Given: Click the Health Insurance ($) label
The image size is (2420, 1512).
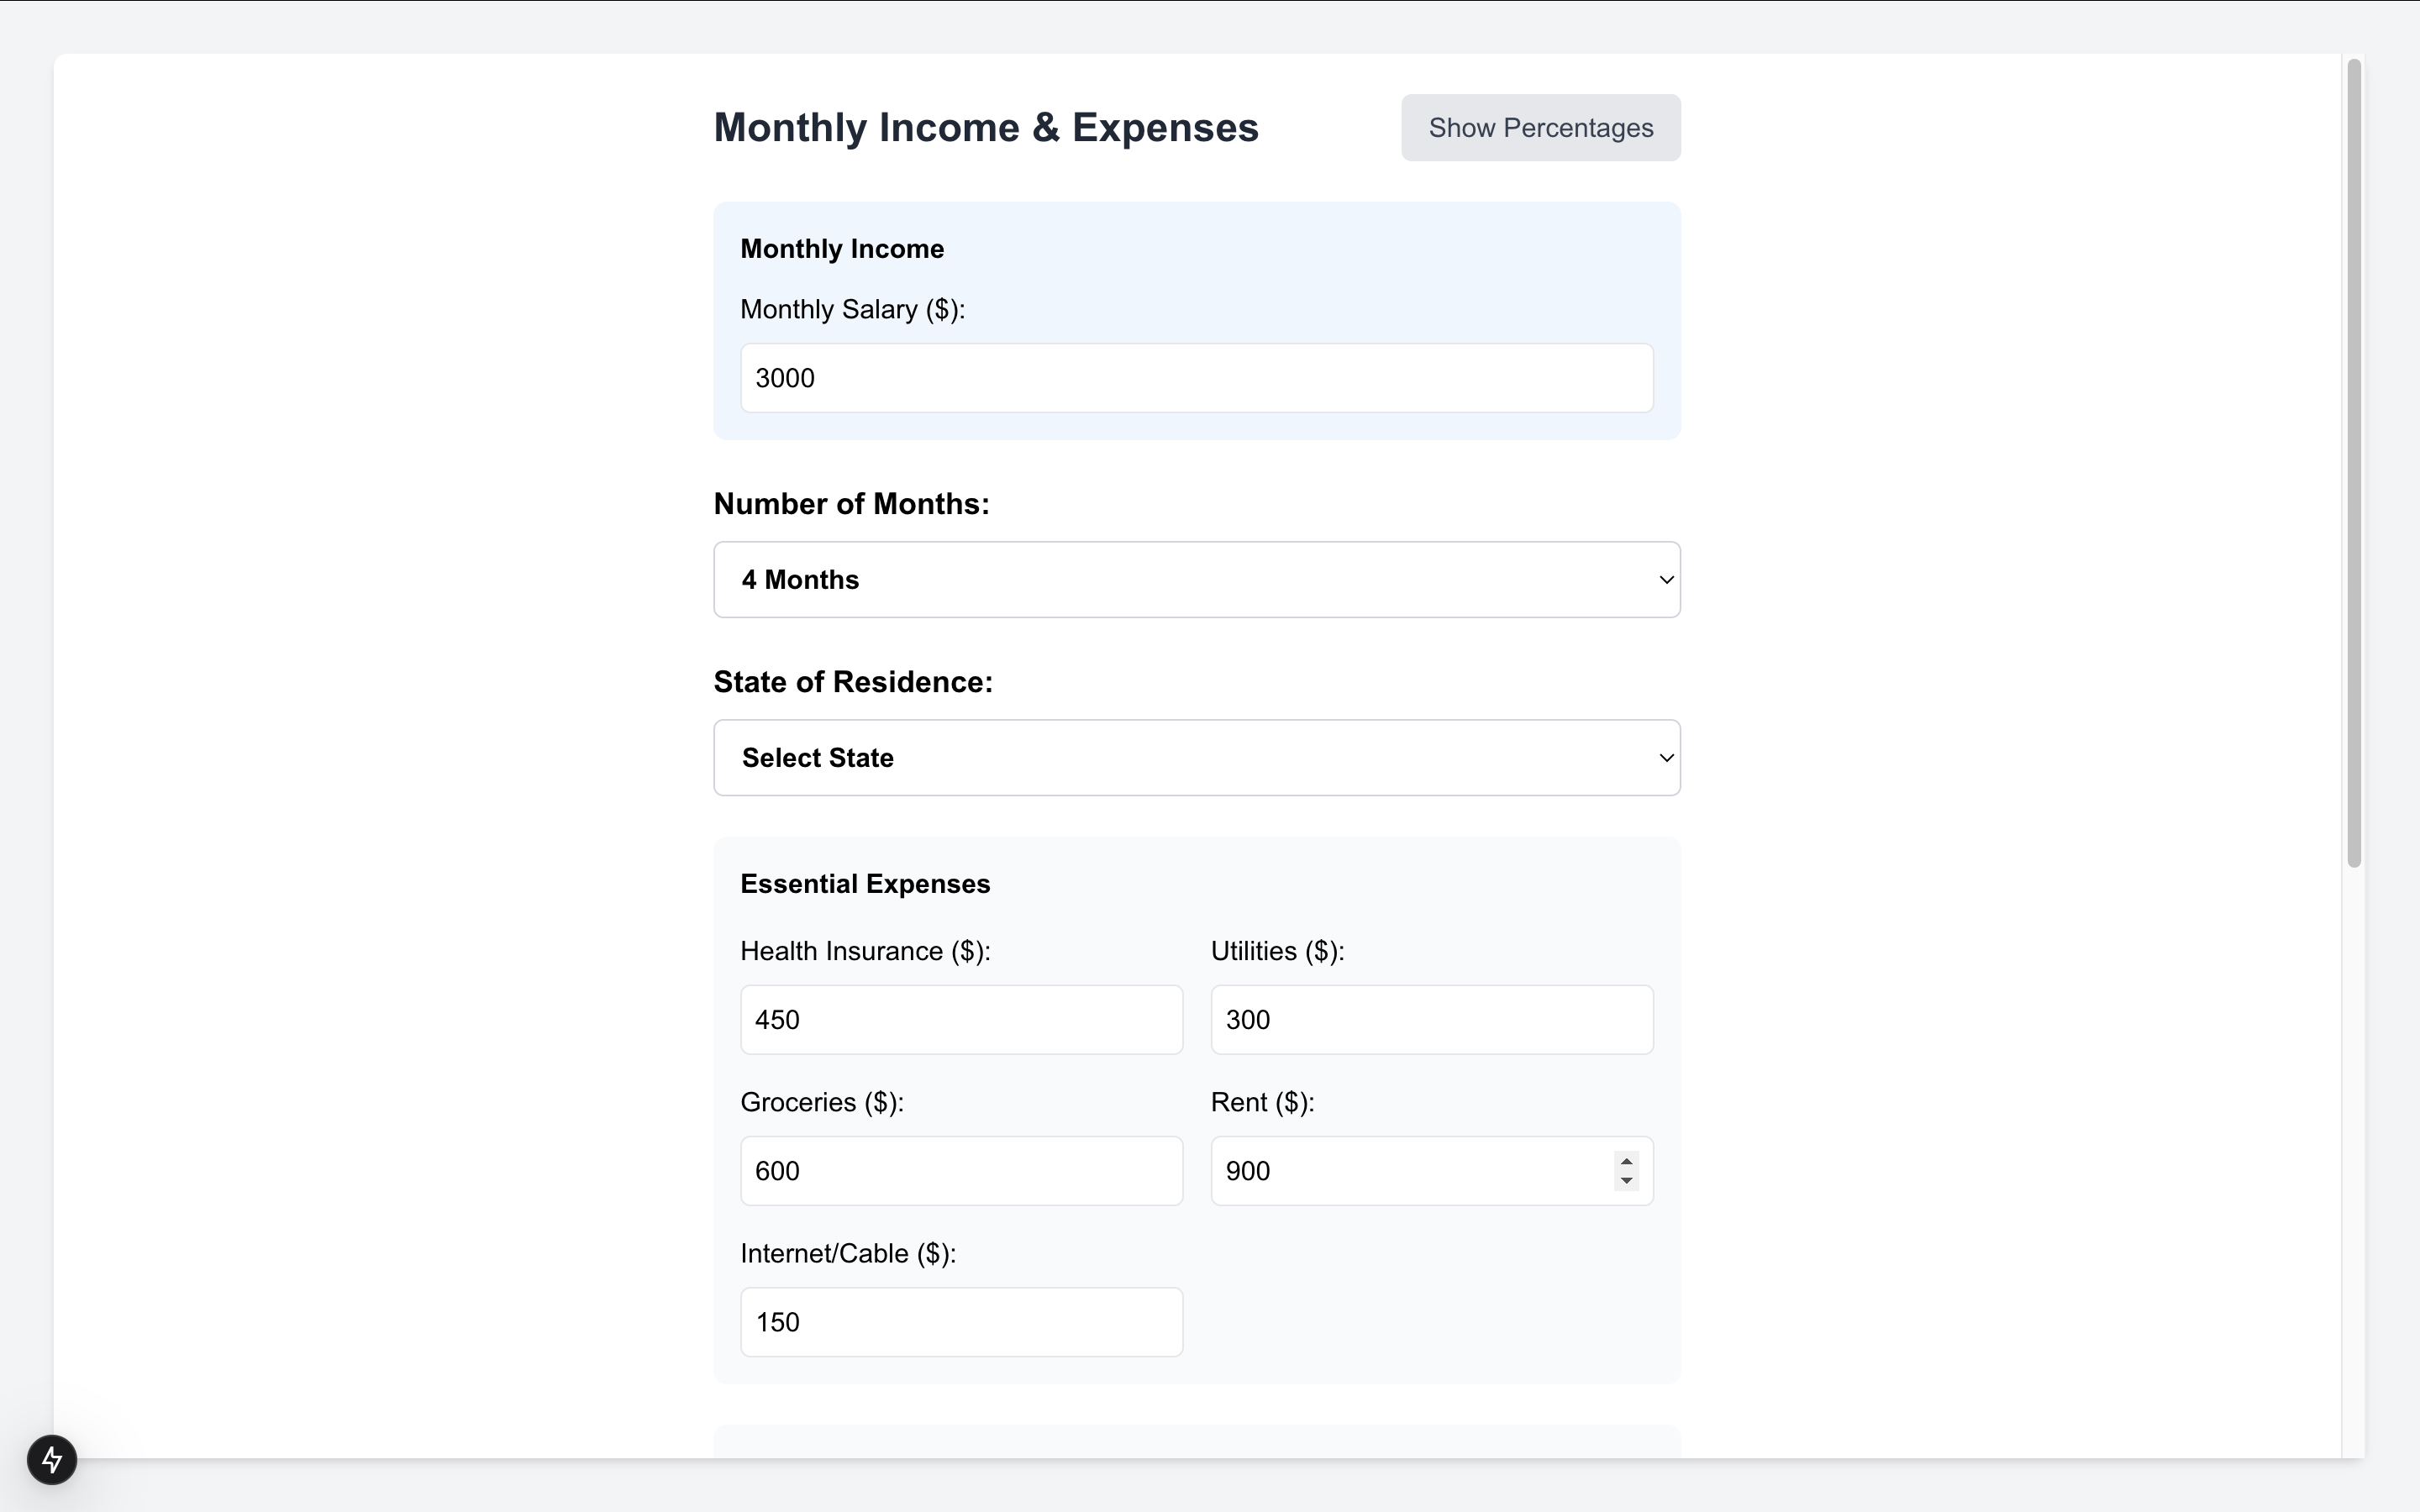Looking at the screenshot, I should (x=865, y=951).
